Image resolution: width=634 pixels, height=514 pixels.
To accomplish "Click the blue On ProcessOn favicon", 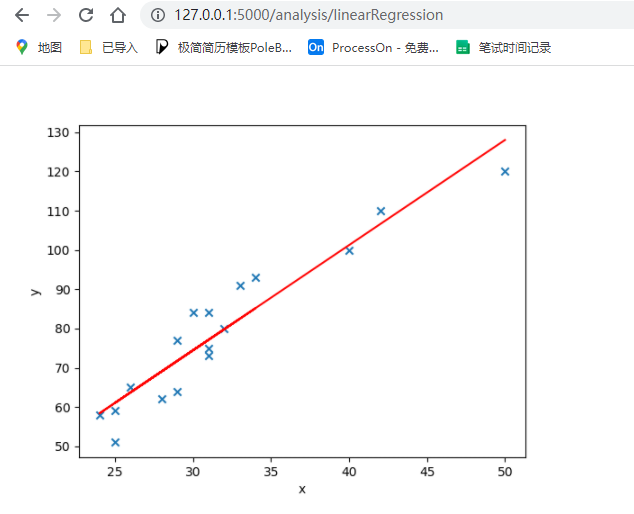I will pos(316,47).
